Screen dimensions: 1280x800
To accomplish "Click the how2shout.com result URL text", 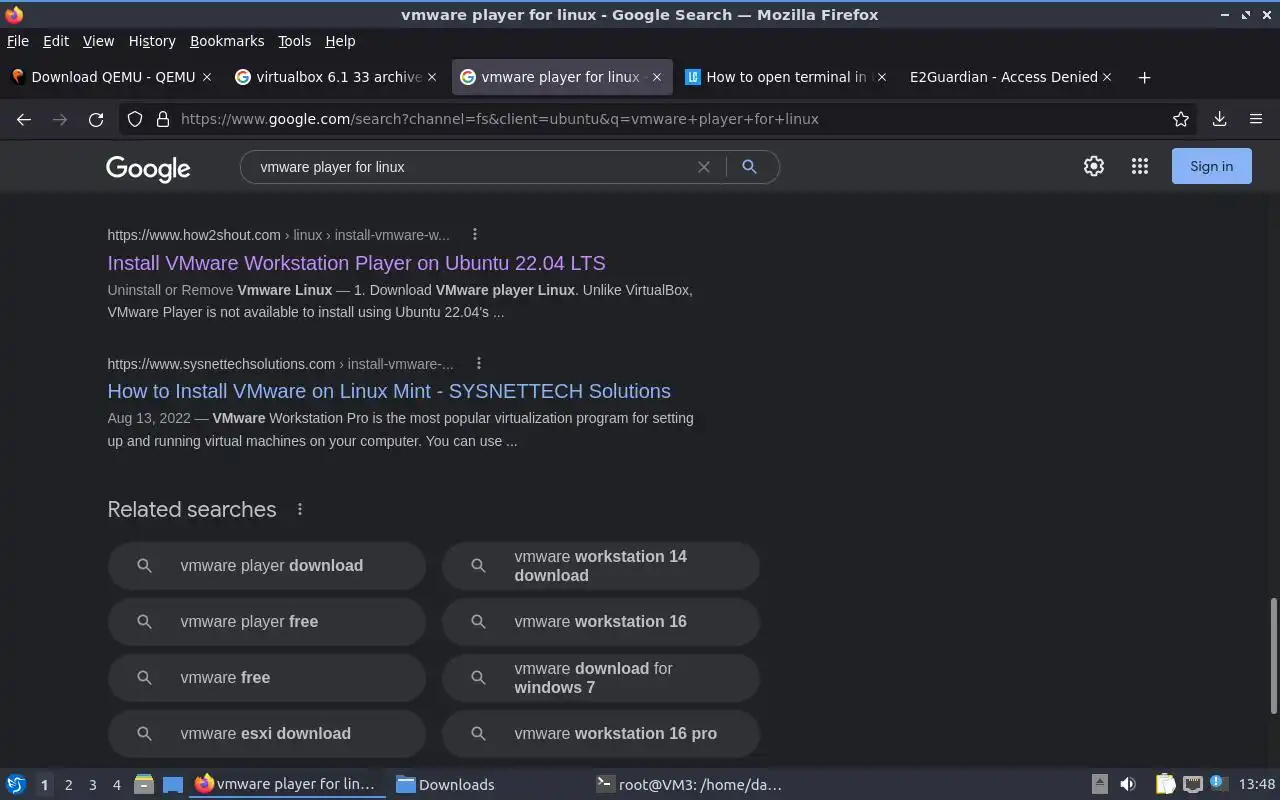I will 278,235.
